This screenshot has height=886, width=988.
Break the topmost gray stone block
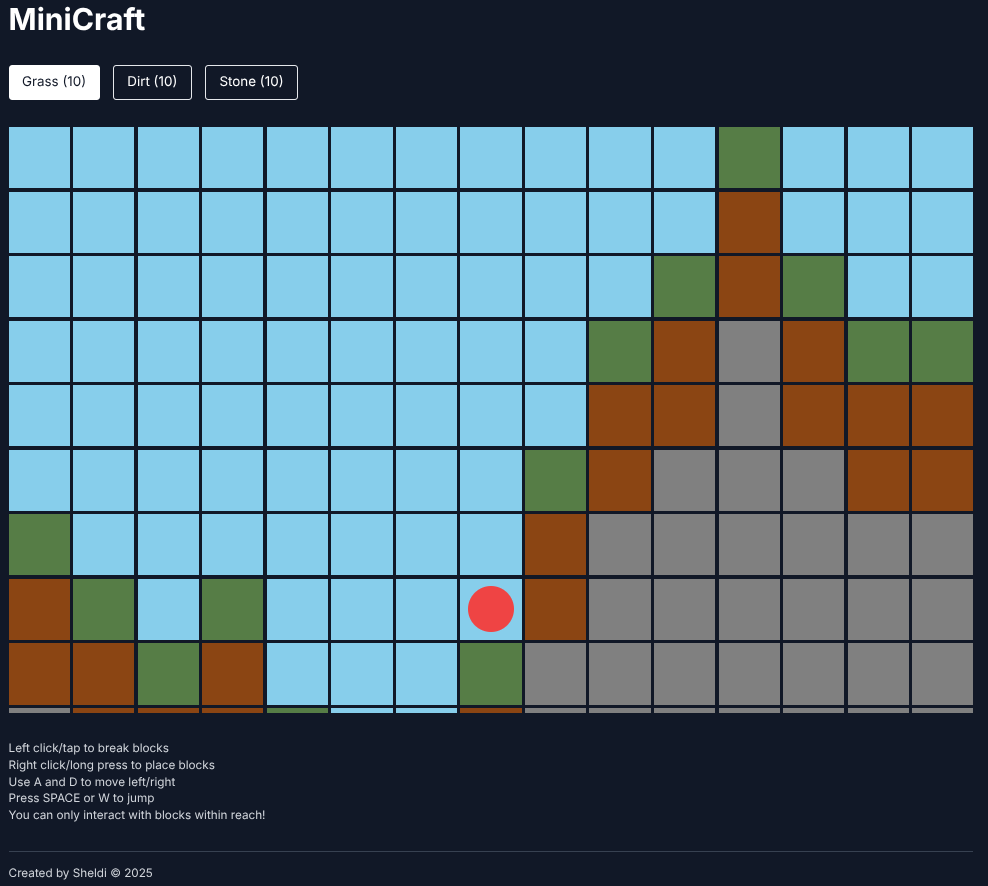(x=749, y=351)
